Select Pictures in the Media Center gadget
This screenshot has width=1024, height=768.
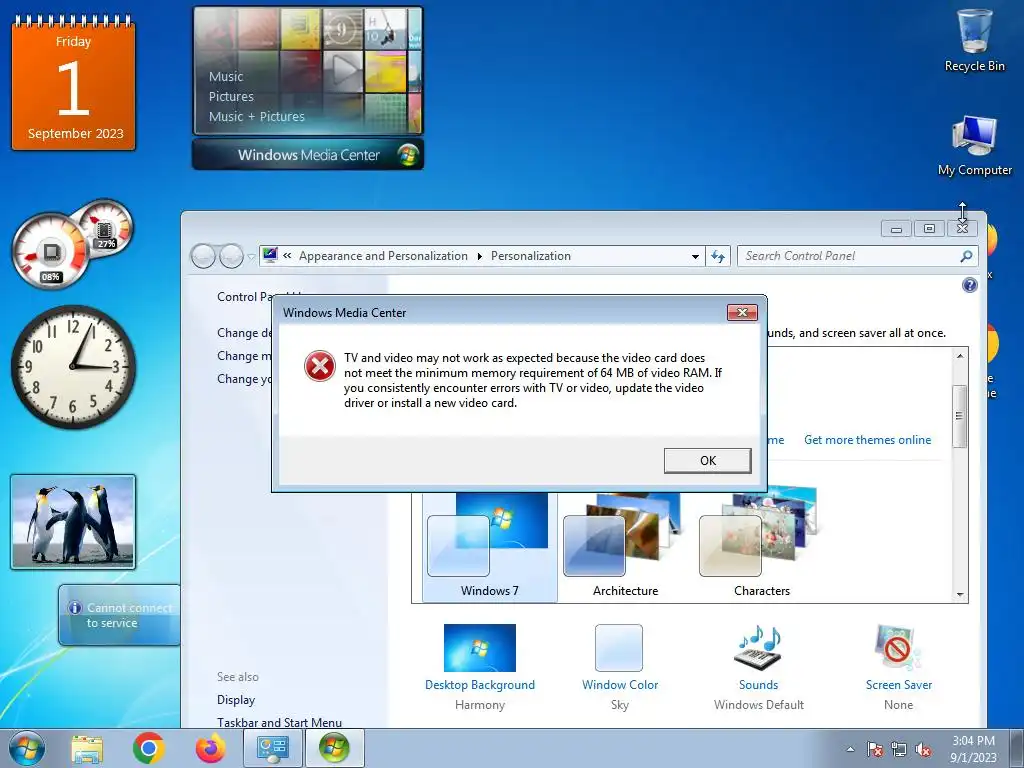231,97
